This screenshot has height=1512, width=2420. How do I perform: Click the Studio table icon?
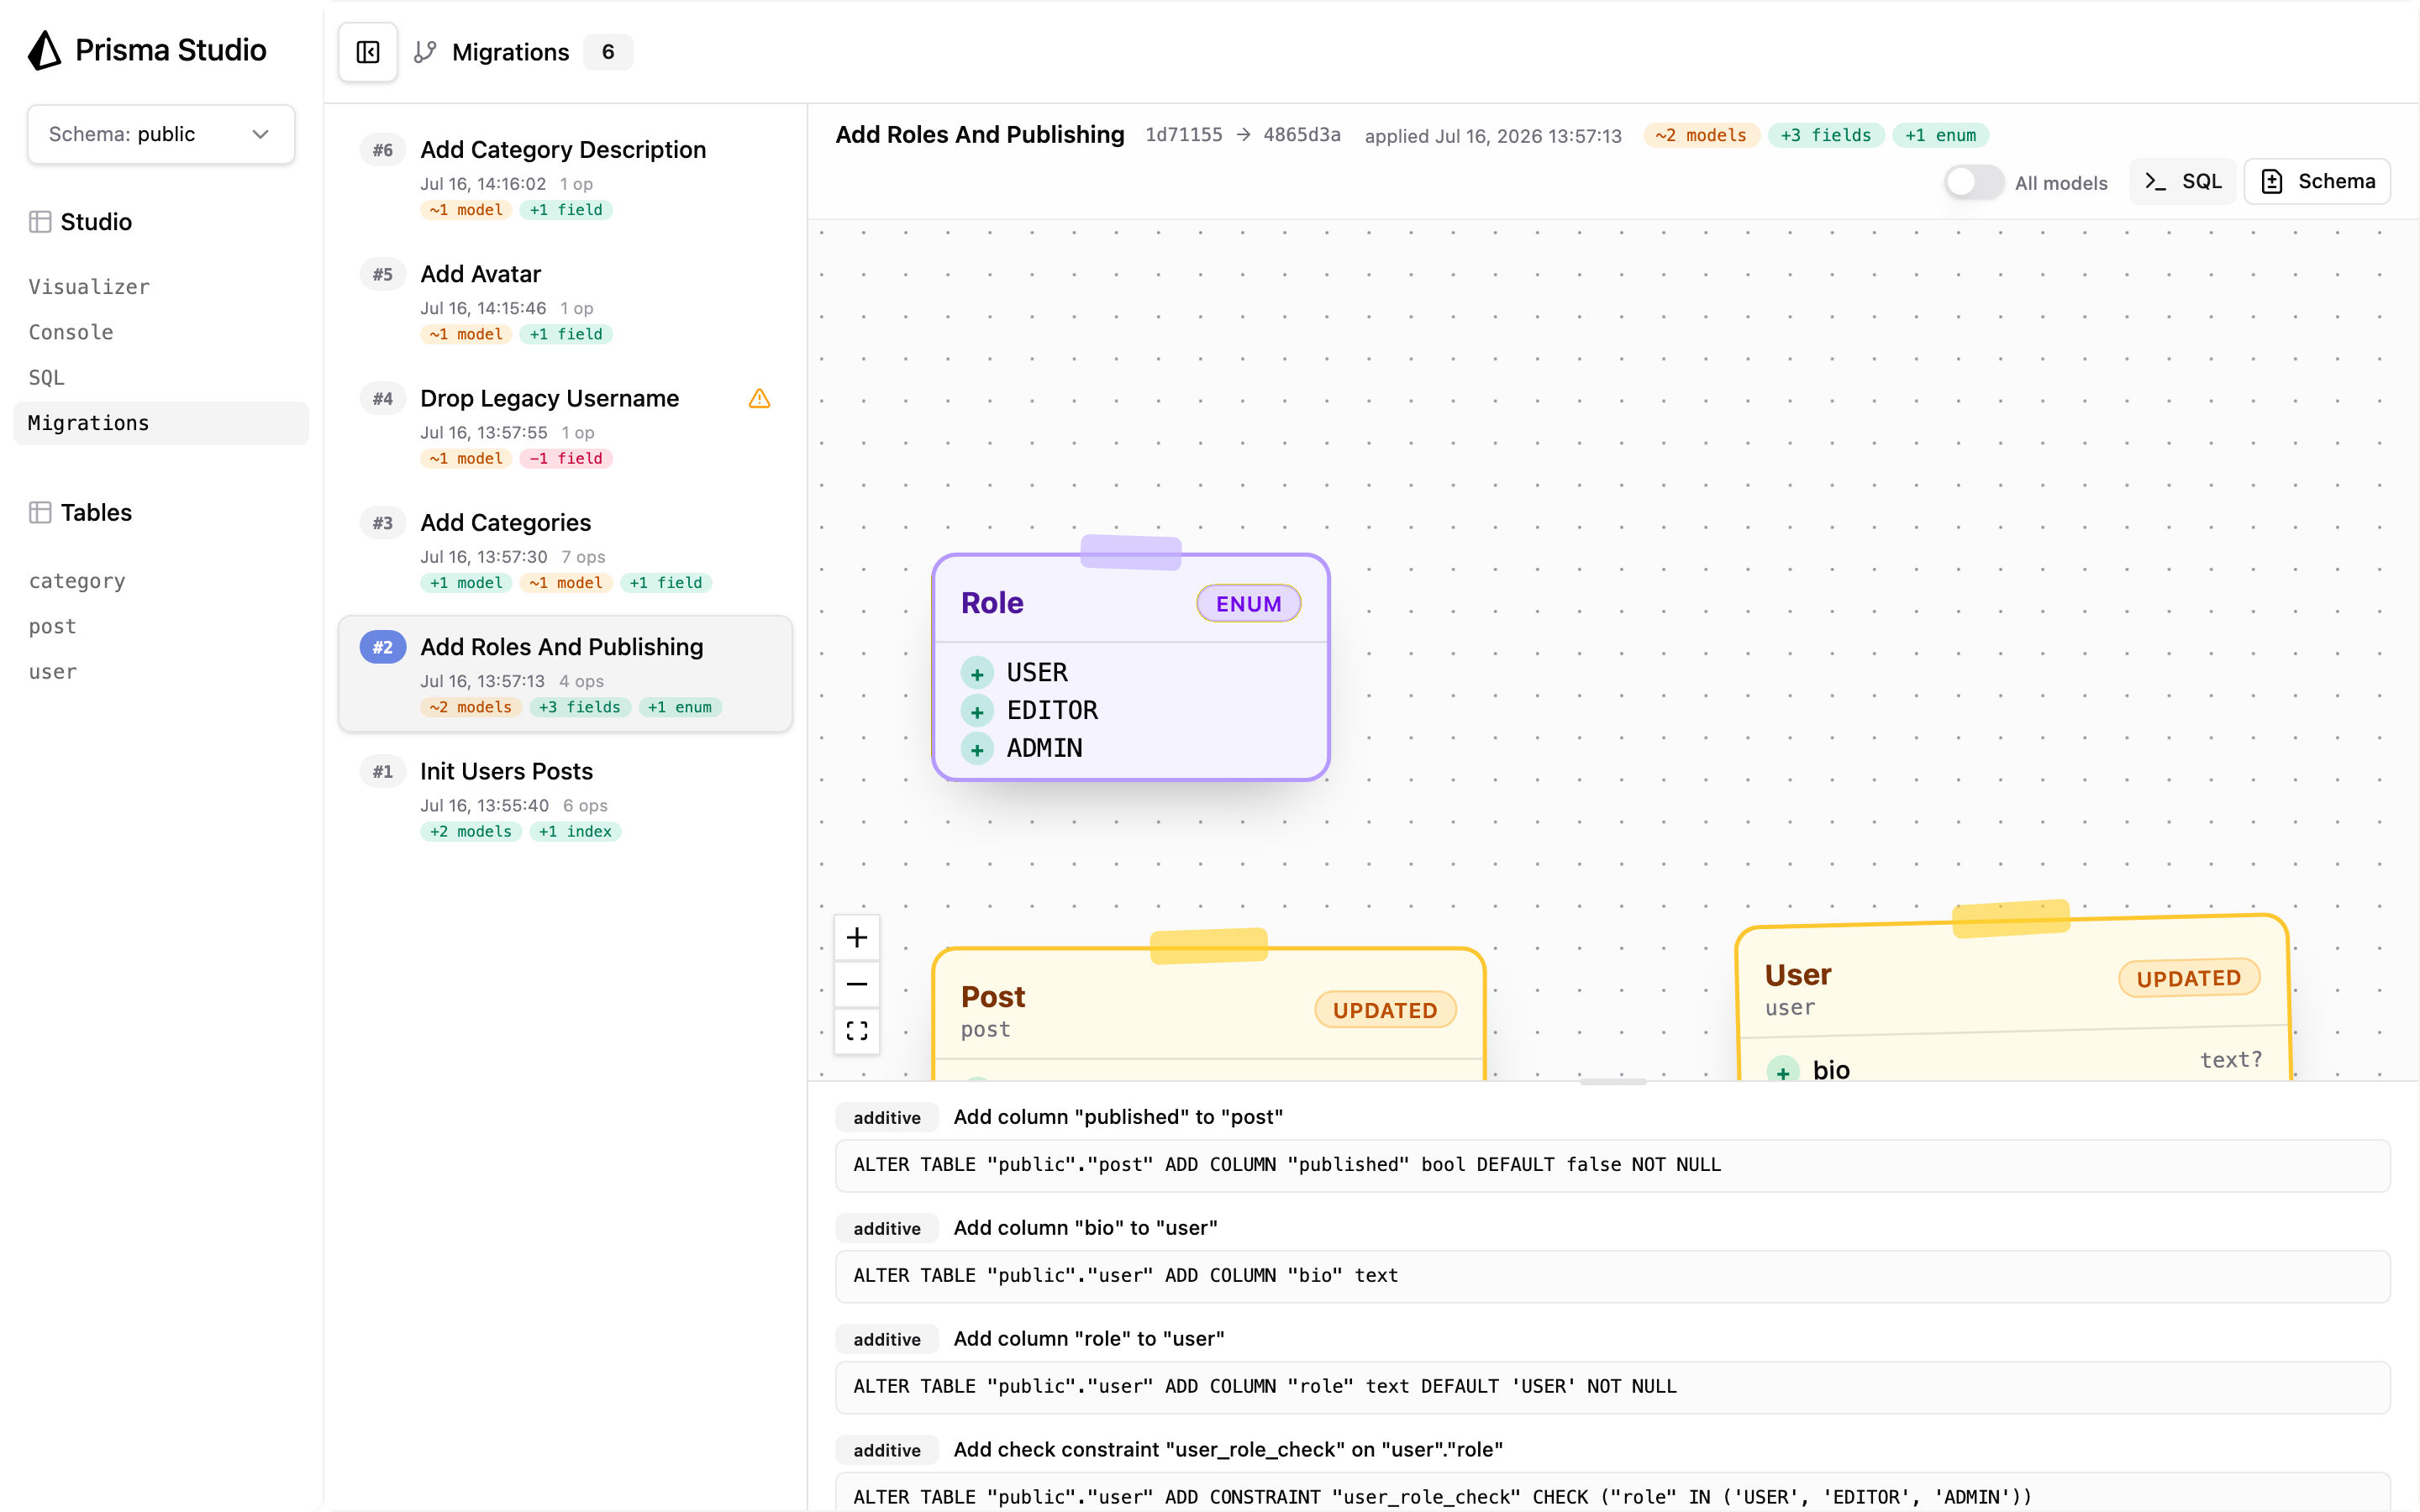[40, 222]
